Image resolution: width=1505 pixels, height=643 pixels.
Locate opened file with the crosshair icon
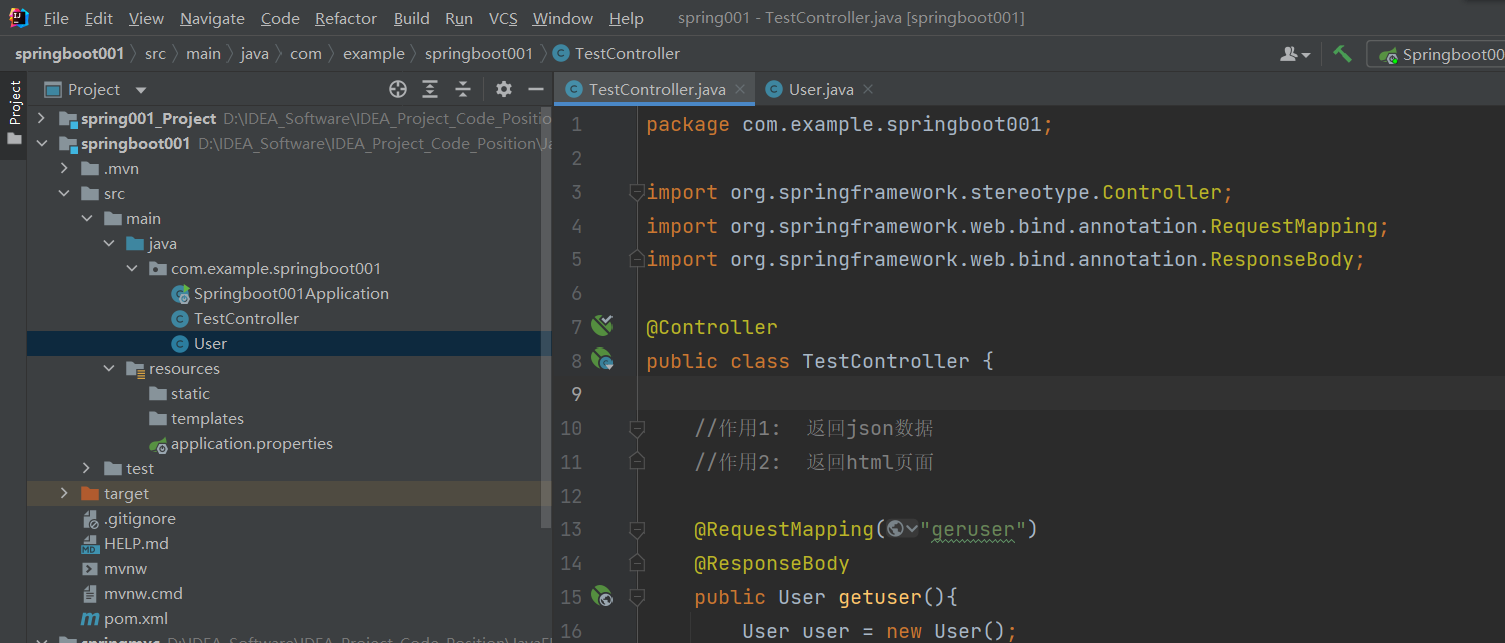point(397,89)
